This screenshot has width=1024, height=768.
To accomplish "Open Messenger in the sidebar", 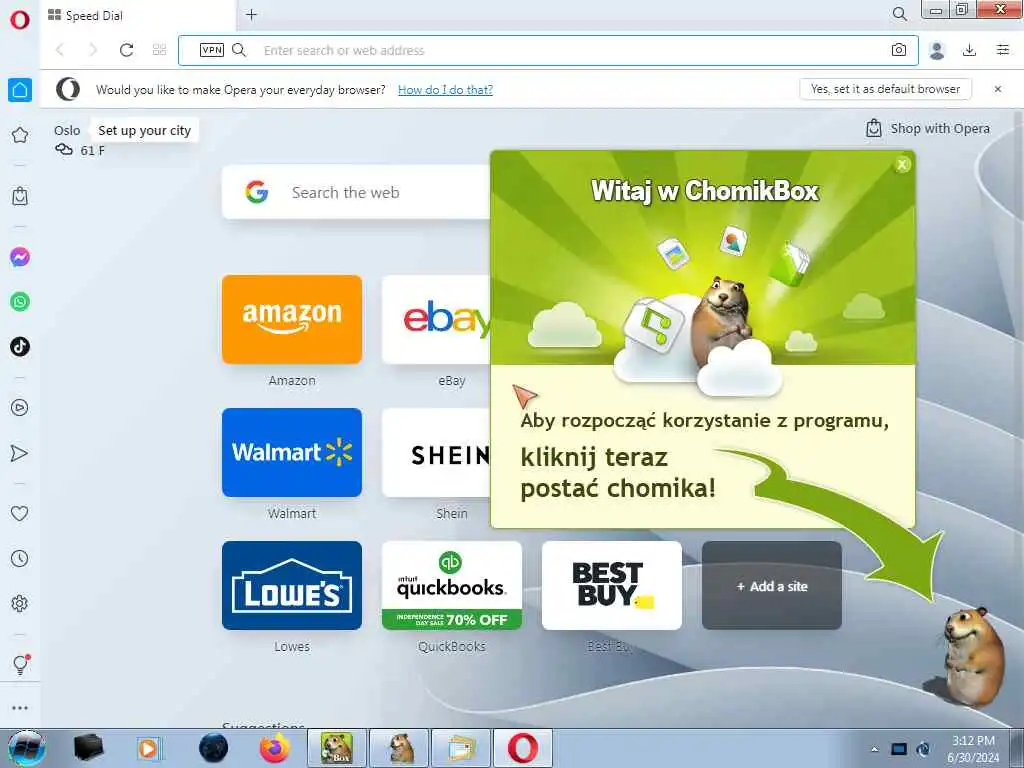I will pyautogui.click(x=20, y=257).
